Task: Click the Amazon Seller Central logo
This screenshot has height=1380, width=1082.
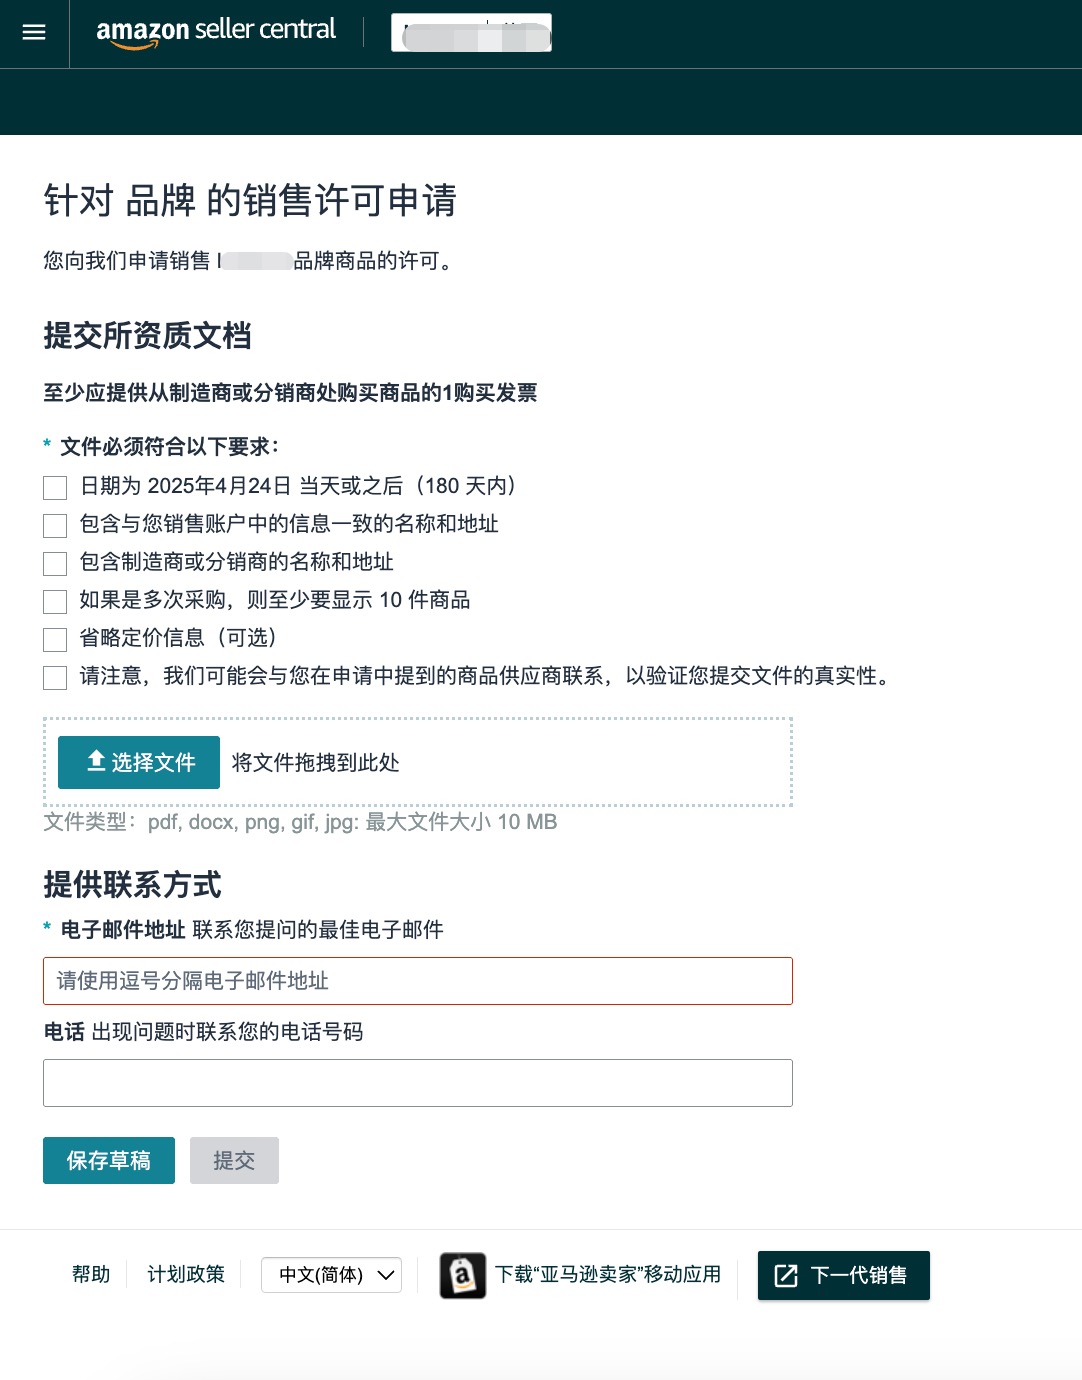Action: tap(215, 32)
